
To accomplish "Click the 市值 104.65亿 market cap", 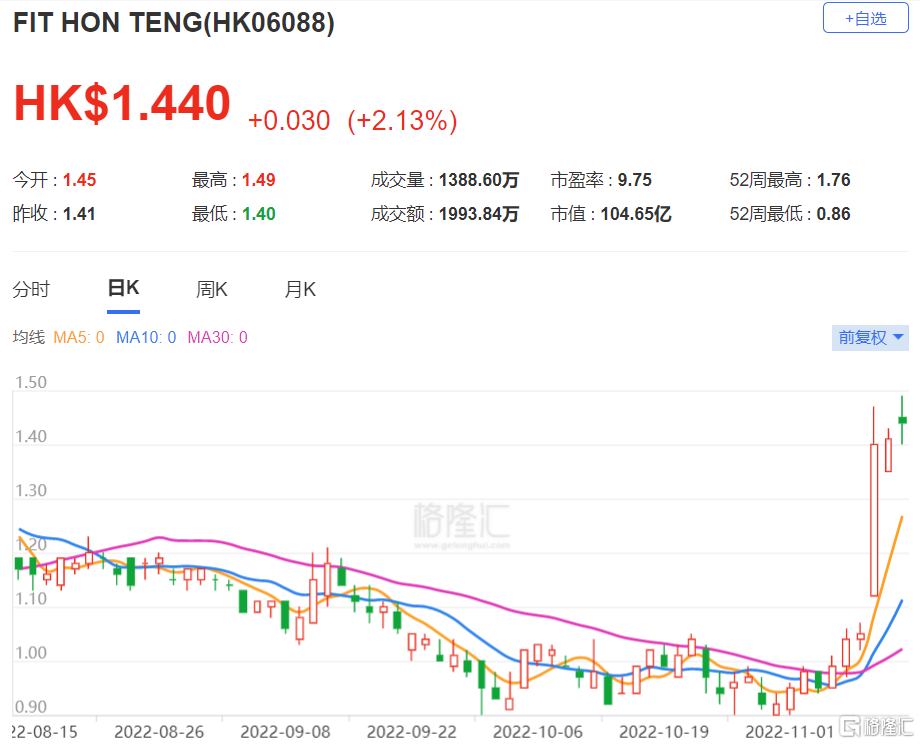I will [x=611, y=214].
